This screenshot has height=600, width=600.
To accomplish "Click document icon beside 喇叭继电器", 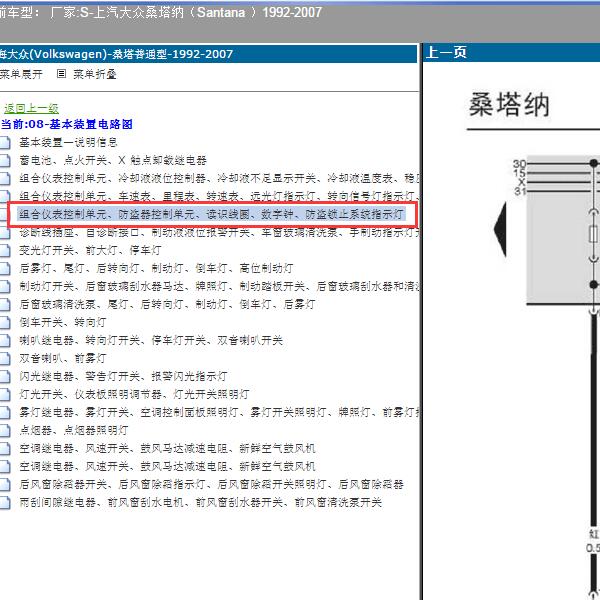I will 5,340.
